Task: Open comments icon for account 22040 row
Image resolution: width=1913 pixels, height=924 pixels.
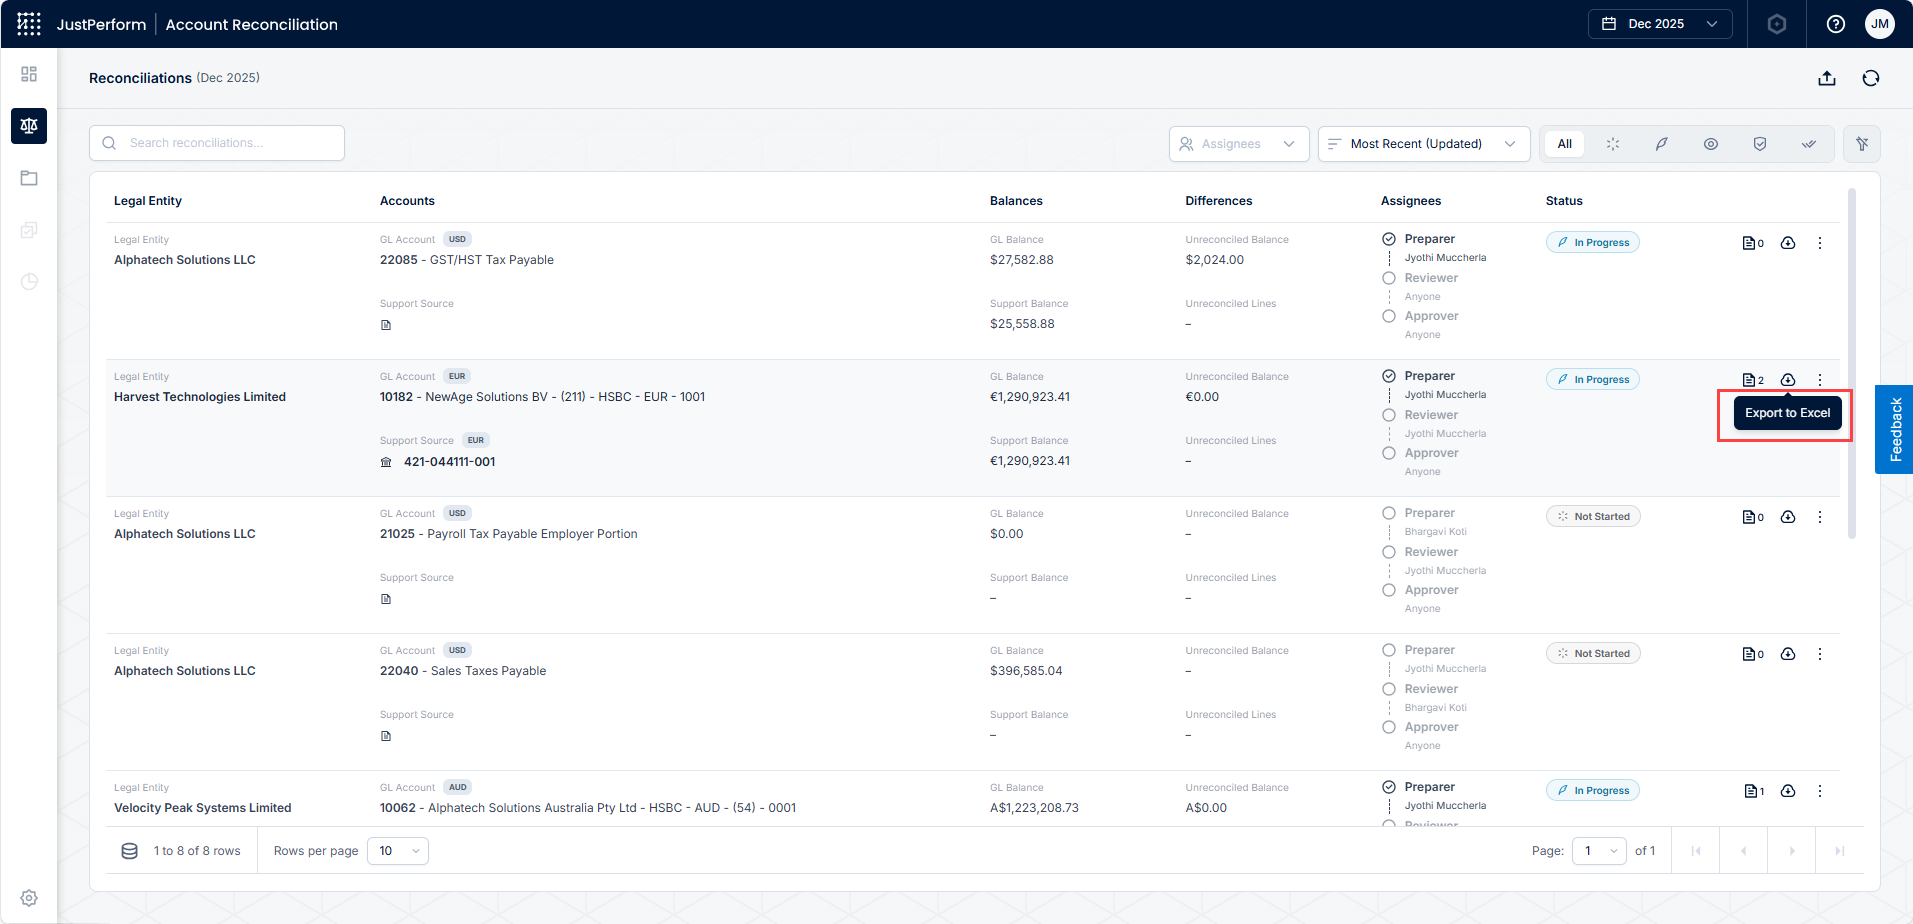Action: (1753, 654)
